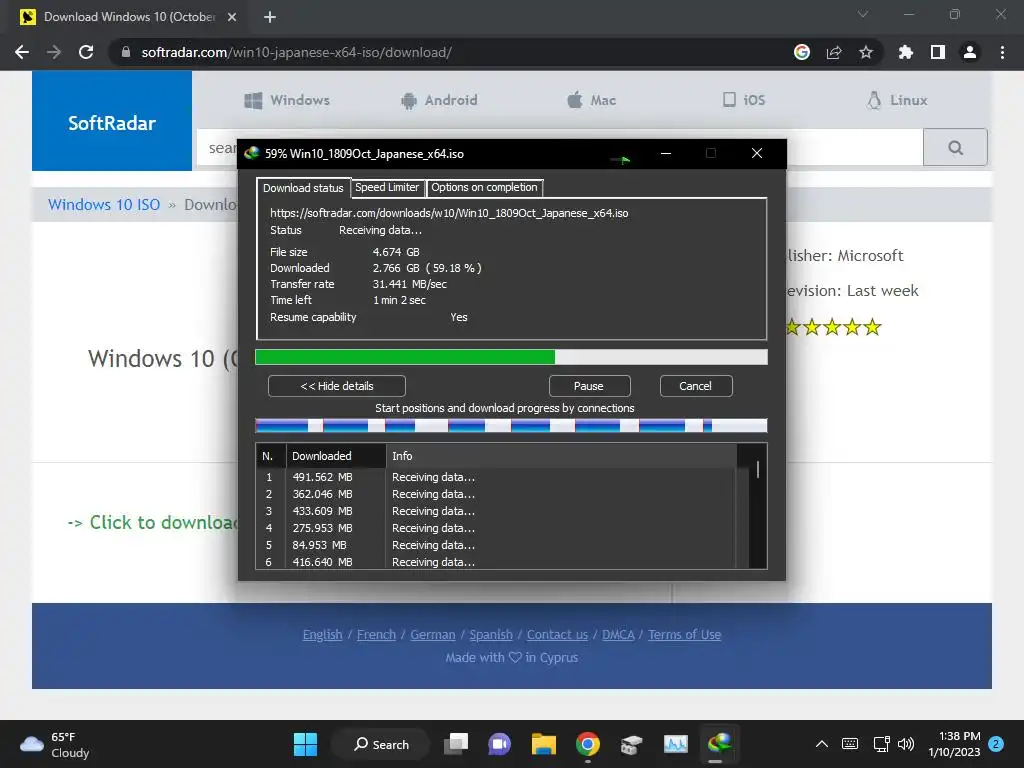Open the English language link
Viewport: 1024px width, 768px height.
click(x=323, y=635)
